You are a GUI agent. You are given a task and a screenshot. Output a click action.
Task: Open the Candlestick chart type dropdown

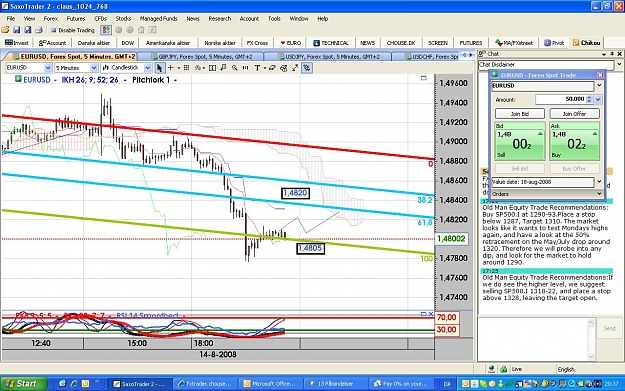coord(148,68)
